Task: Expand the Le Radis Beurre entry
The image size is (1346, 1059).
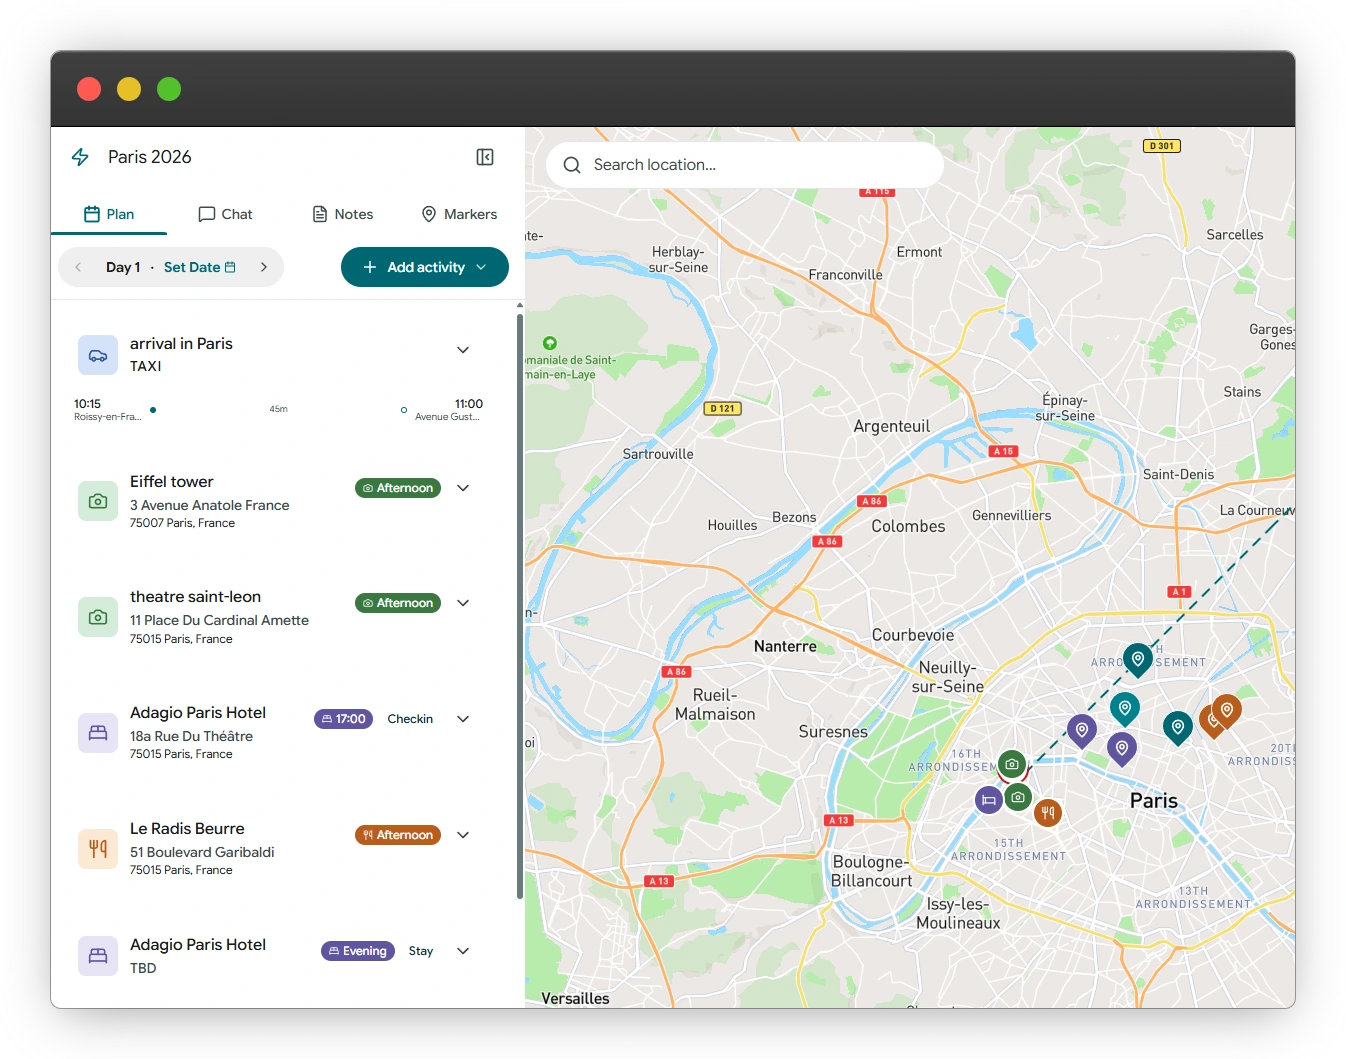Action: click(463, 835)
